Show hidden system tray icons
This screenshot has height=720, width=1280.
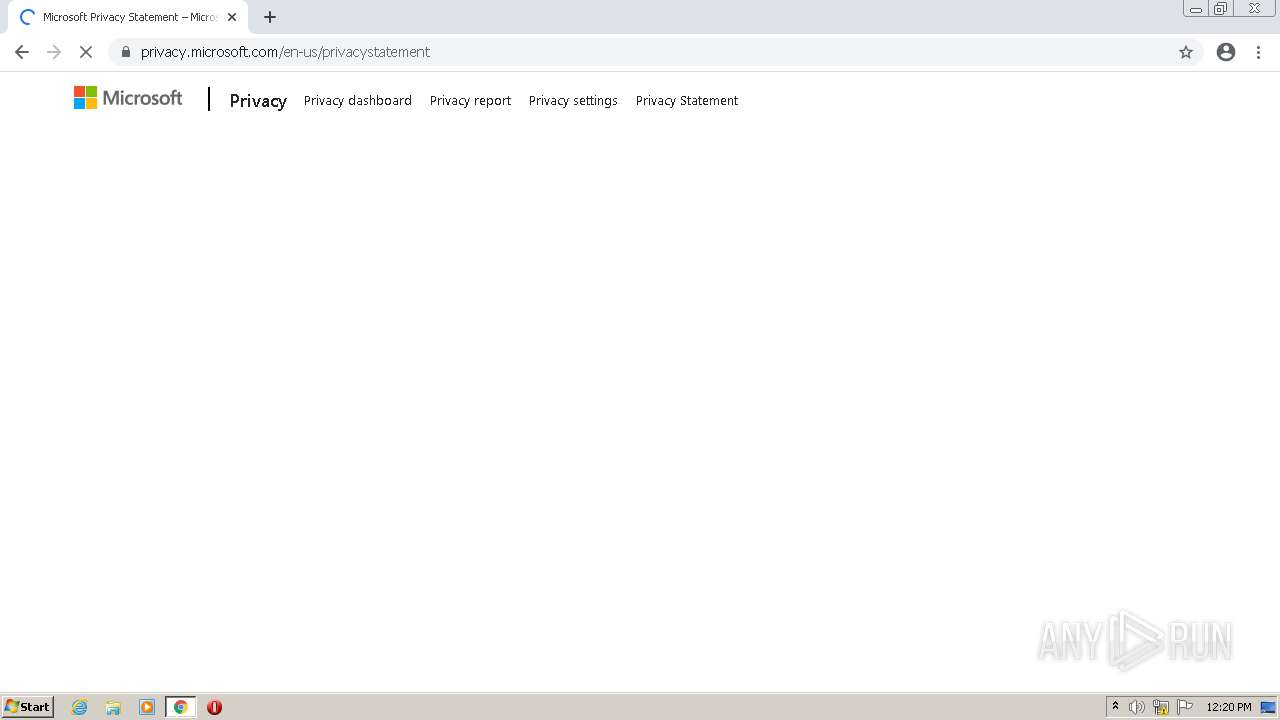(x=1115, y=707)
